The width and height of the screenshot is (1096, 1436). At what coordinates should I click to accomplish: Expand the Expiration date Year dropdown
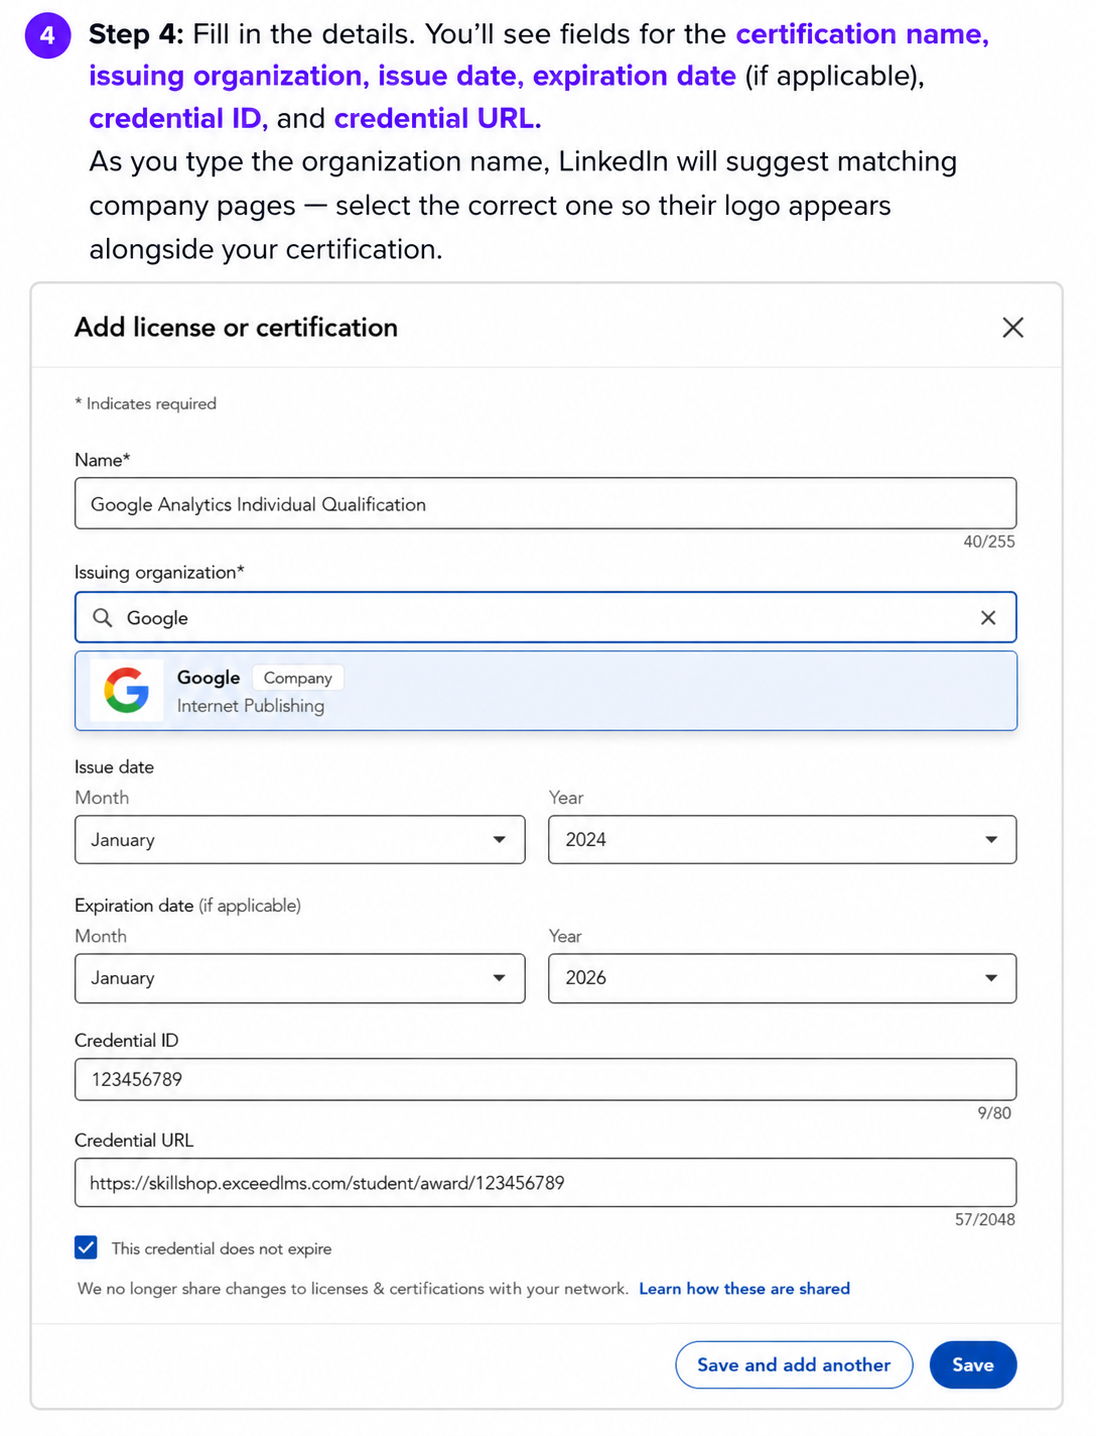click(x=782, y=978)
